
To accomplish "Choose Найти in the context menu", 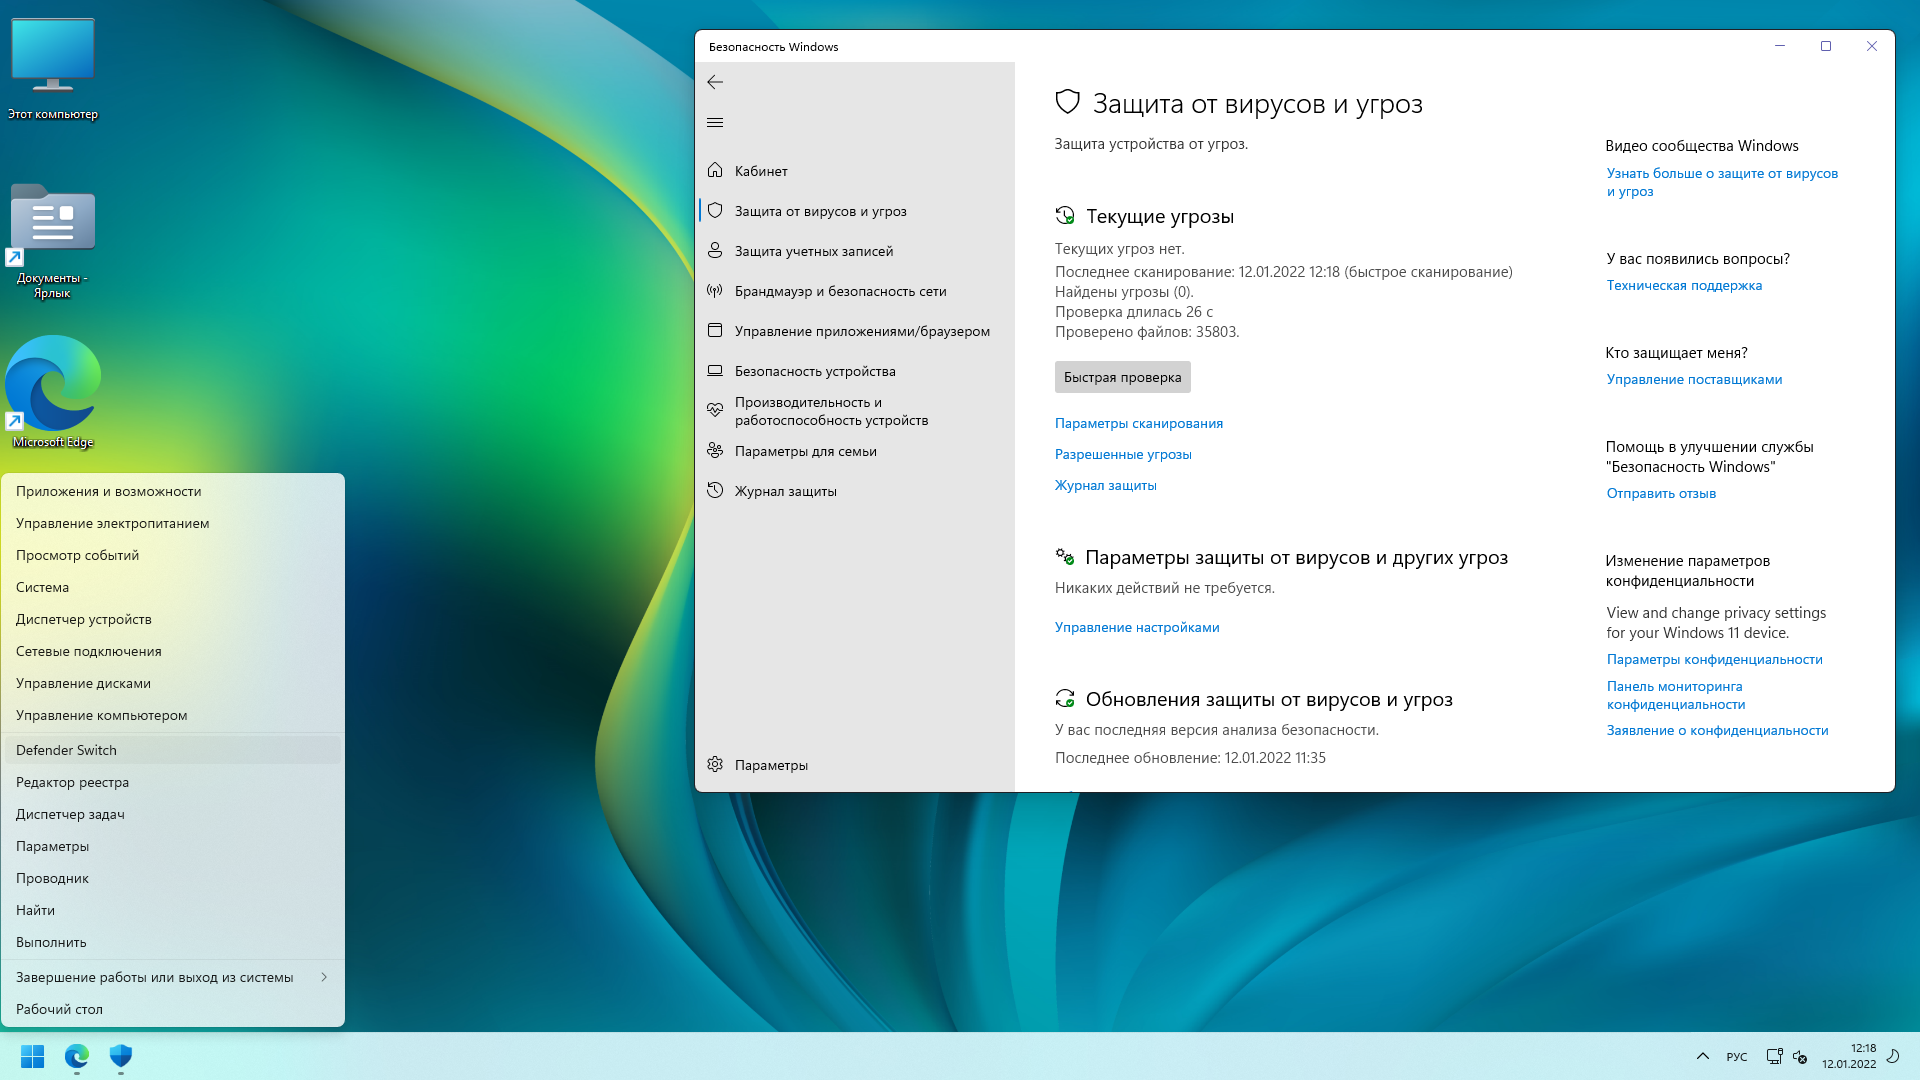I will point(173,910).
